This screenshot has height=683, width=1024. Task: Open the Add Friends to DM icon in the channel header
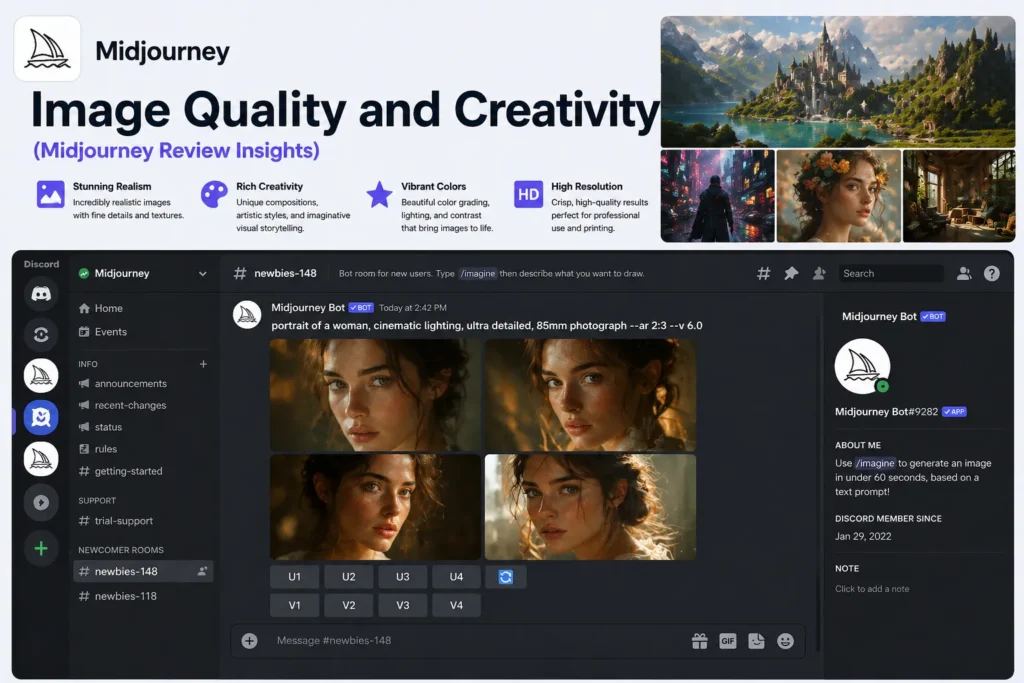coord(819,274)
